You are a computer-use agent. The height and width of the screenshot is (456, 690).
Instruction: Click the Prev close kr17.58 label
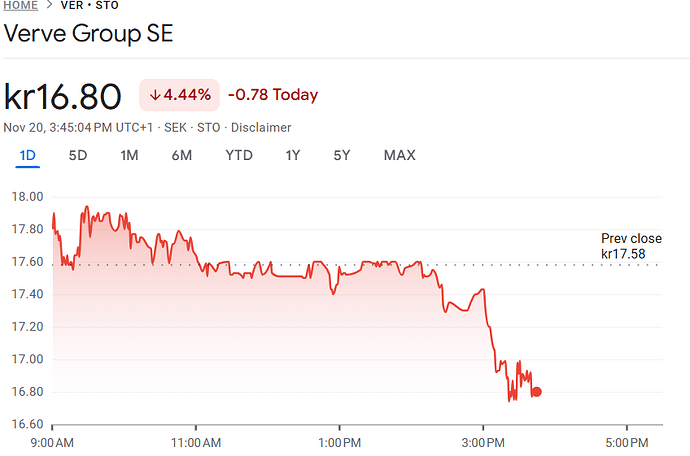[x=631, y=246]
